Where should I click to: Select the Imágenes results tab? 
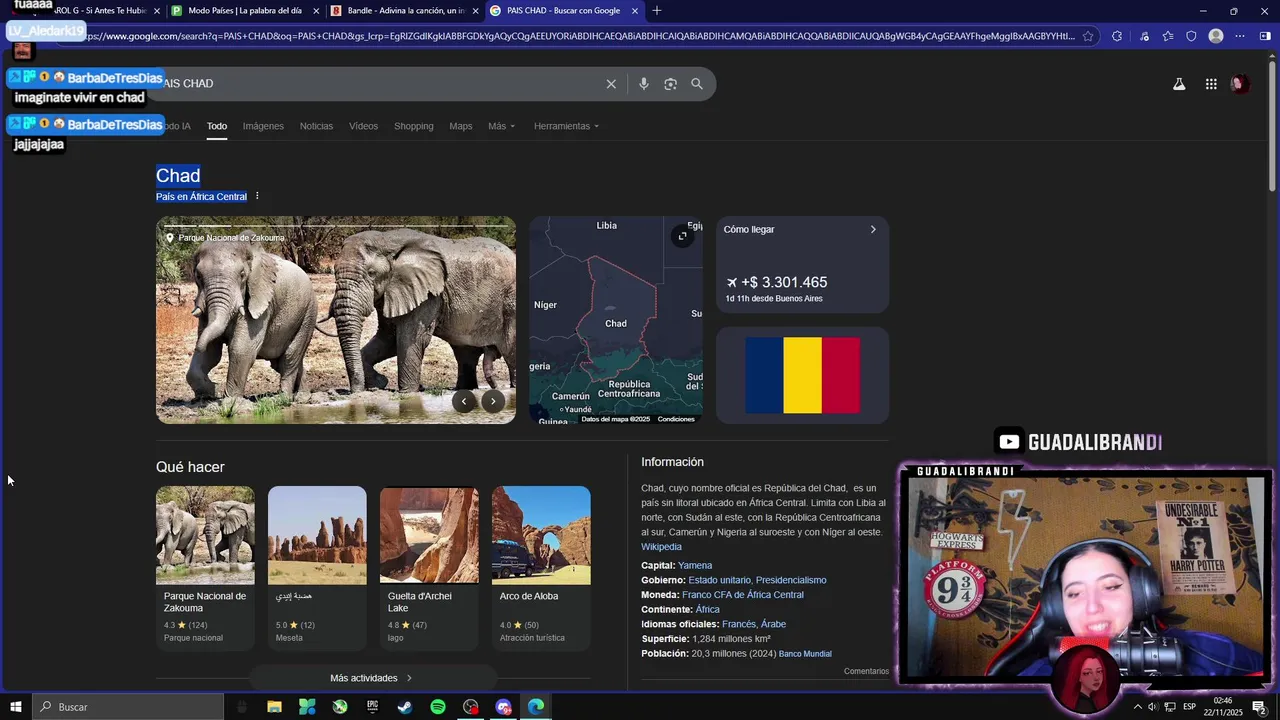coord(263,126)
